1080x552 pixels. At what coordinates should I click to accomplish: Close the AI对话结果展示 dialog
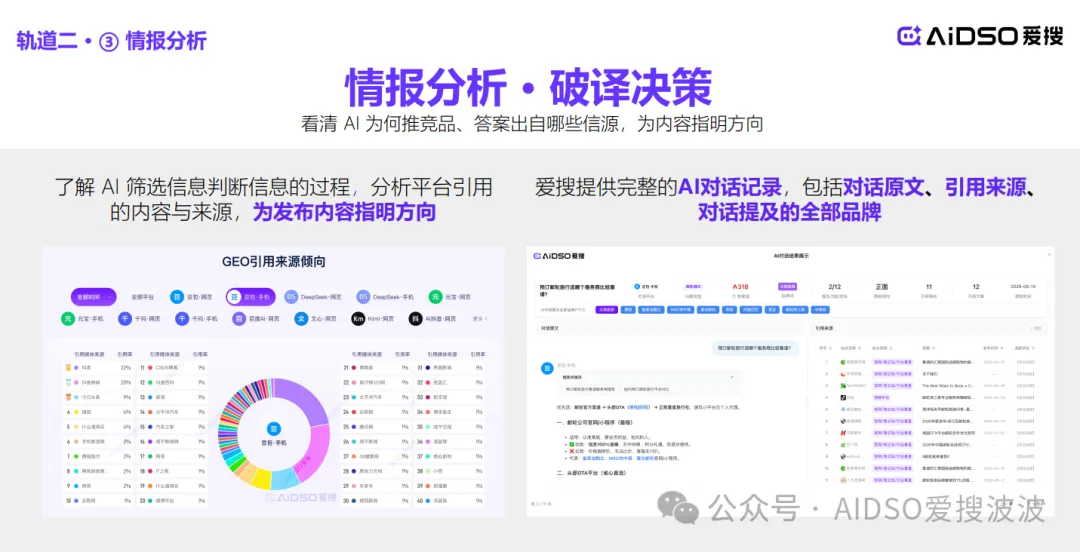1049,255
